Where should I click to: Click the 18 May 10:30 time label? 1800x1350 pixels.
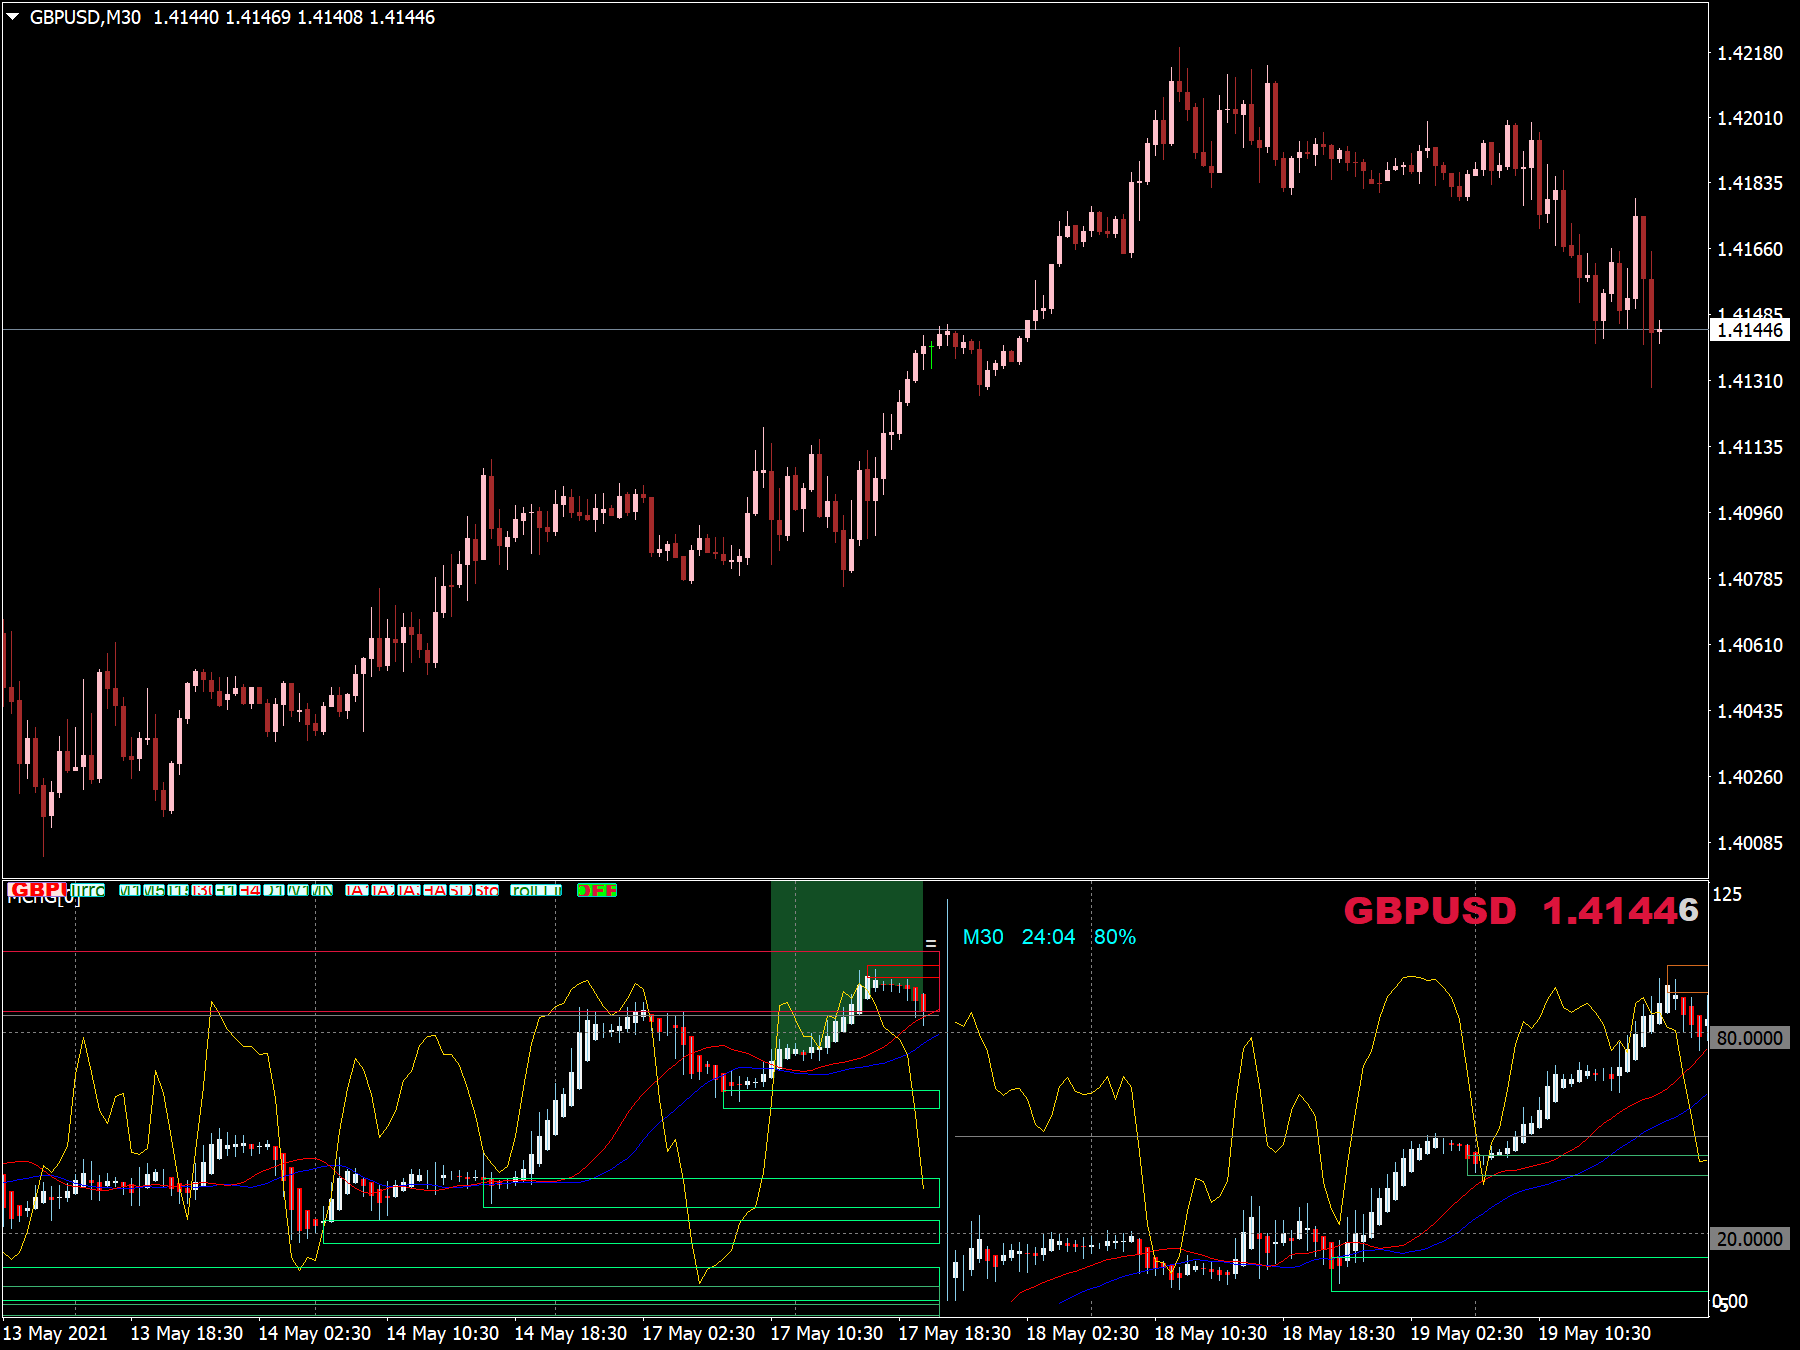(x=1211, y=1333)
